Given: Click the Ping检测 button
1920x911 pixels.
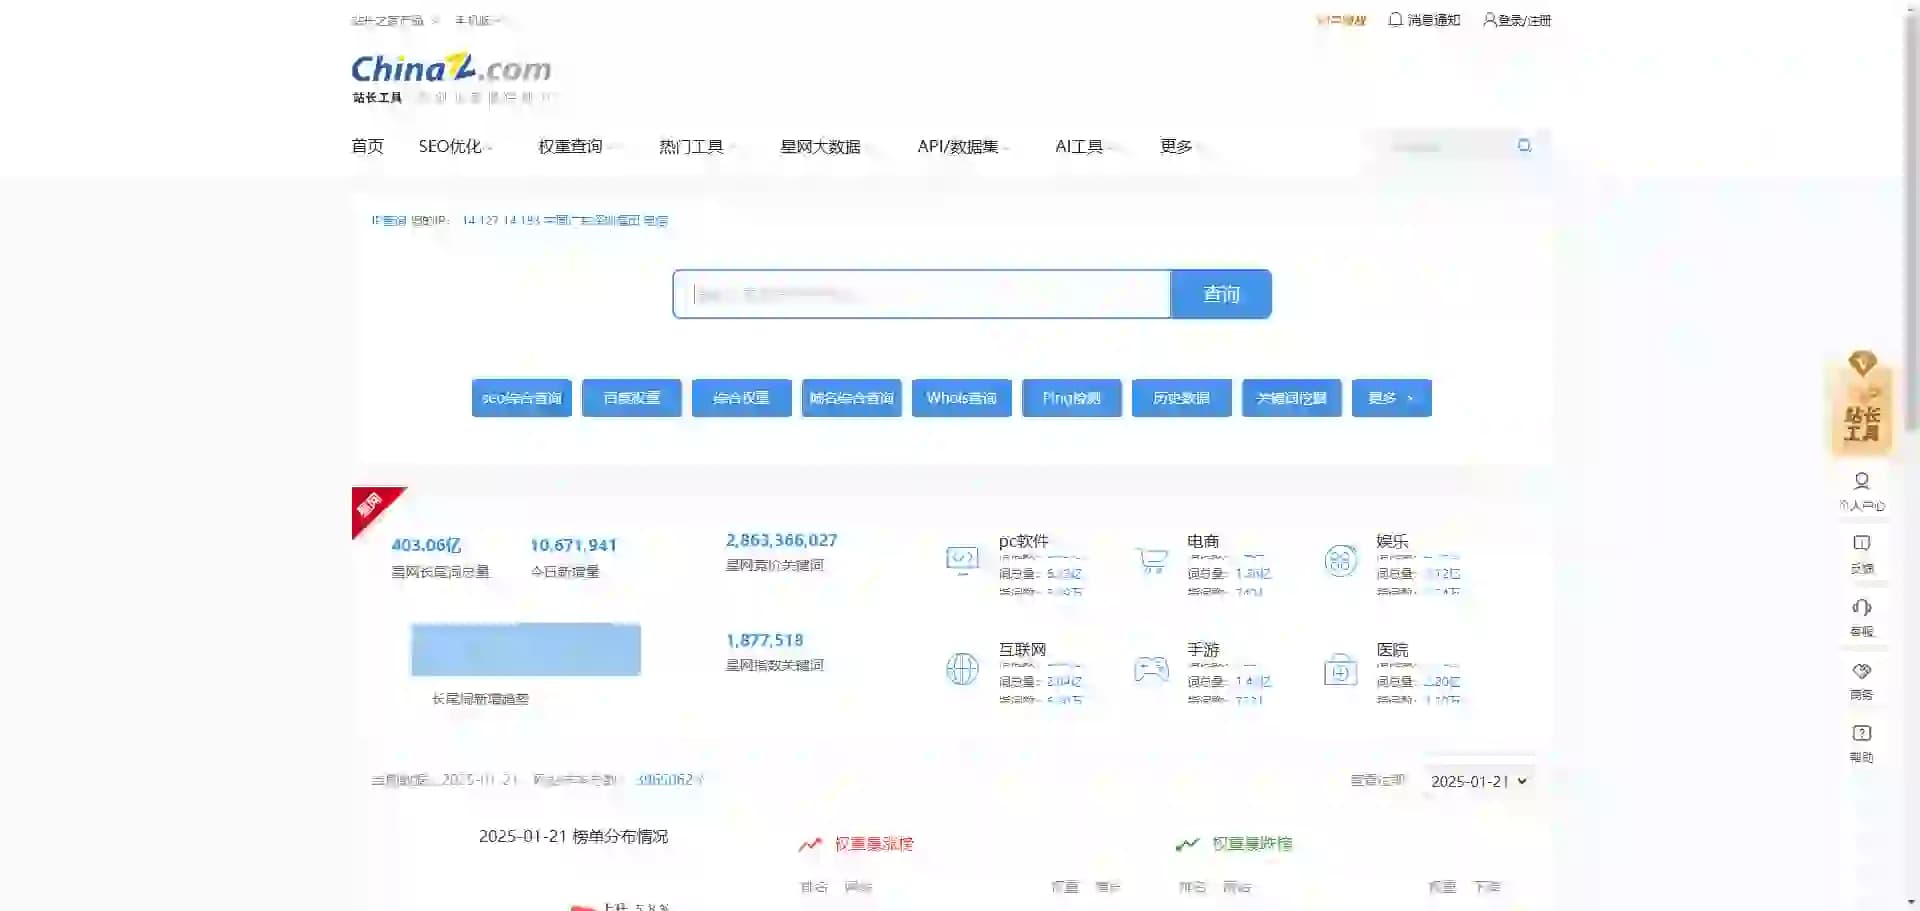Looking at the screenshot, I should click(x=1072, y=398).
